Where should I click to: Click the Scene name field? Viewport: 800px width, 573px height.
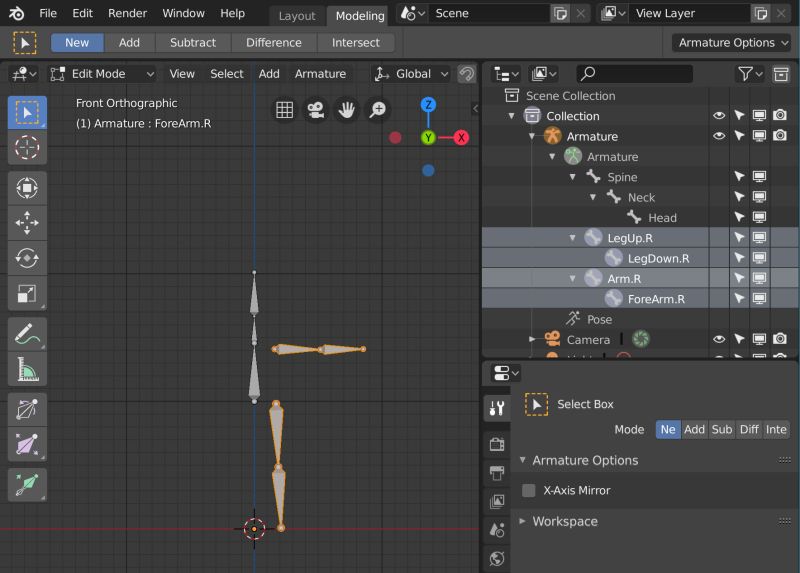489,14
